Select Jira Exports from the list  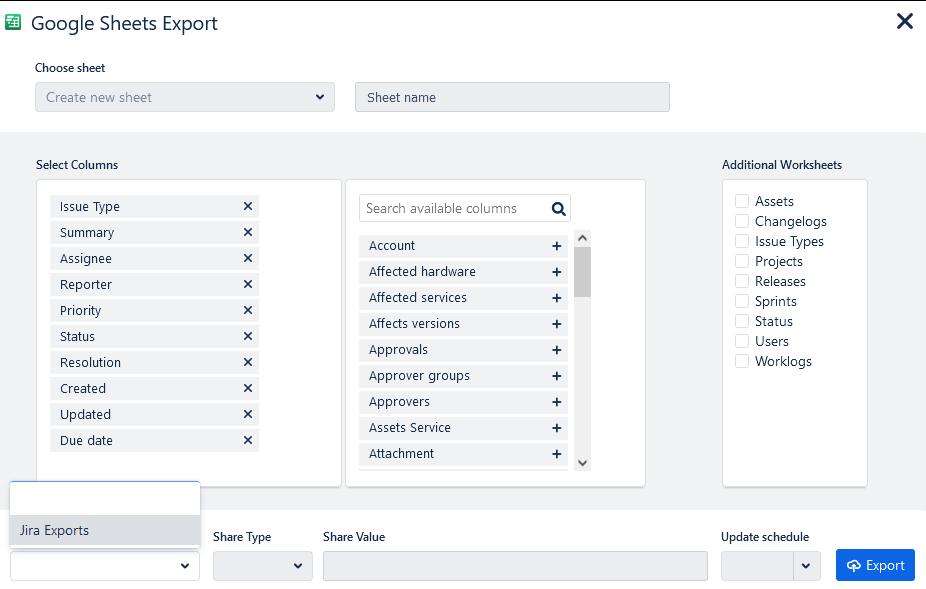coord(105,530)
